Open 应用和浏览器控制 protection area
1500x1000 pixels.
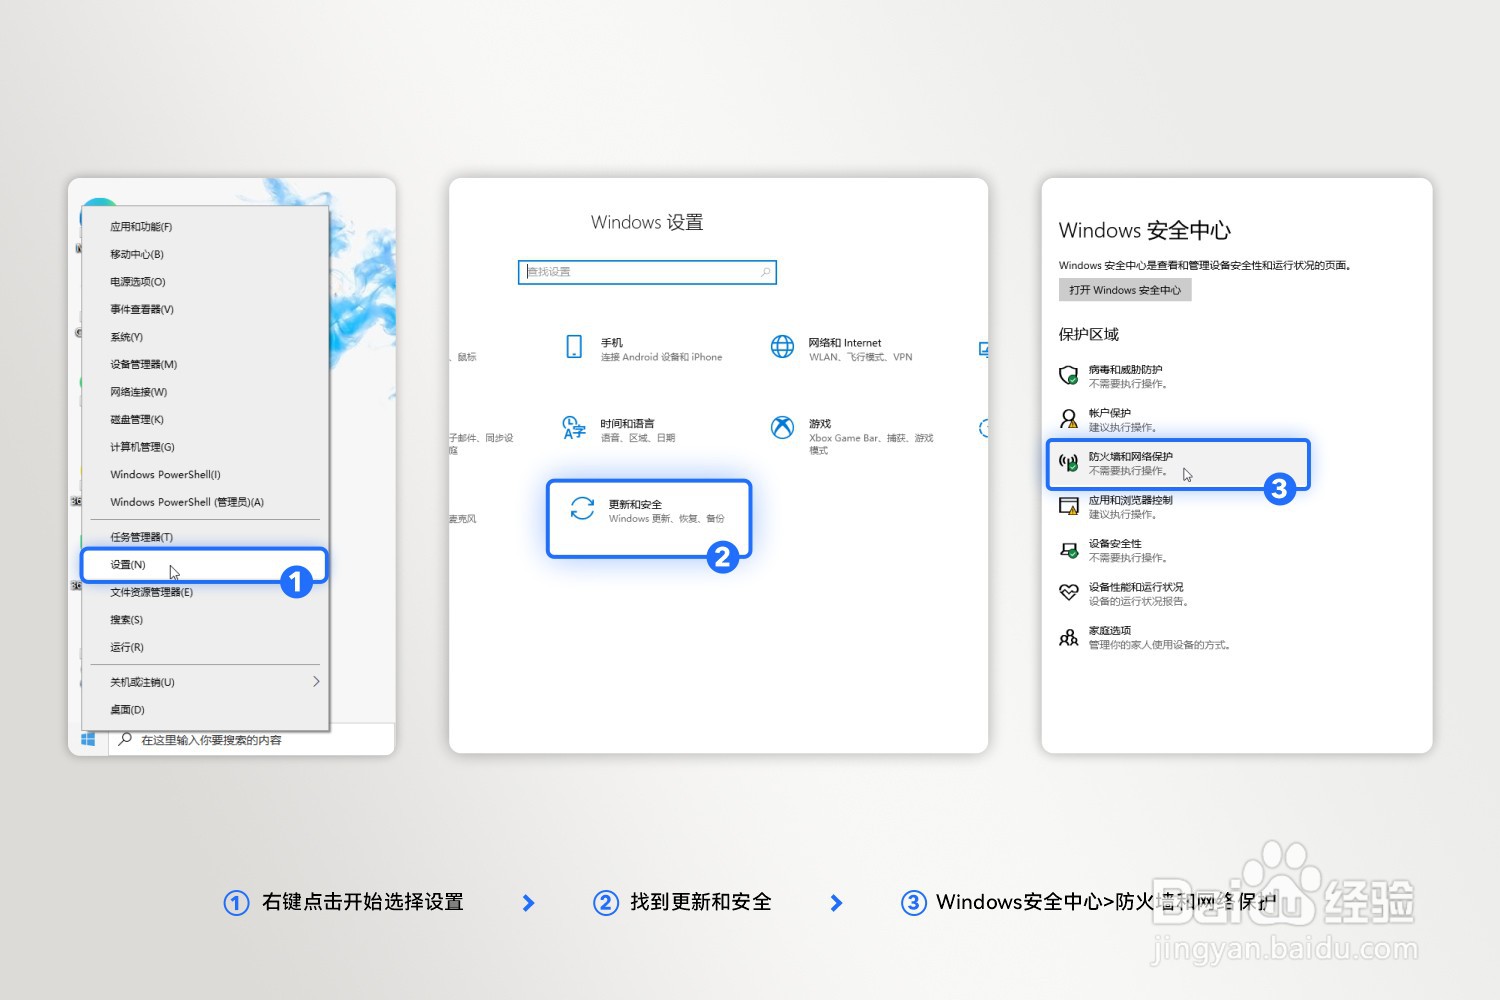(x=1131, y=500)
